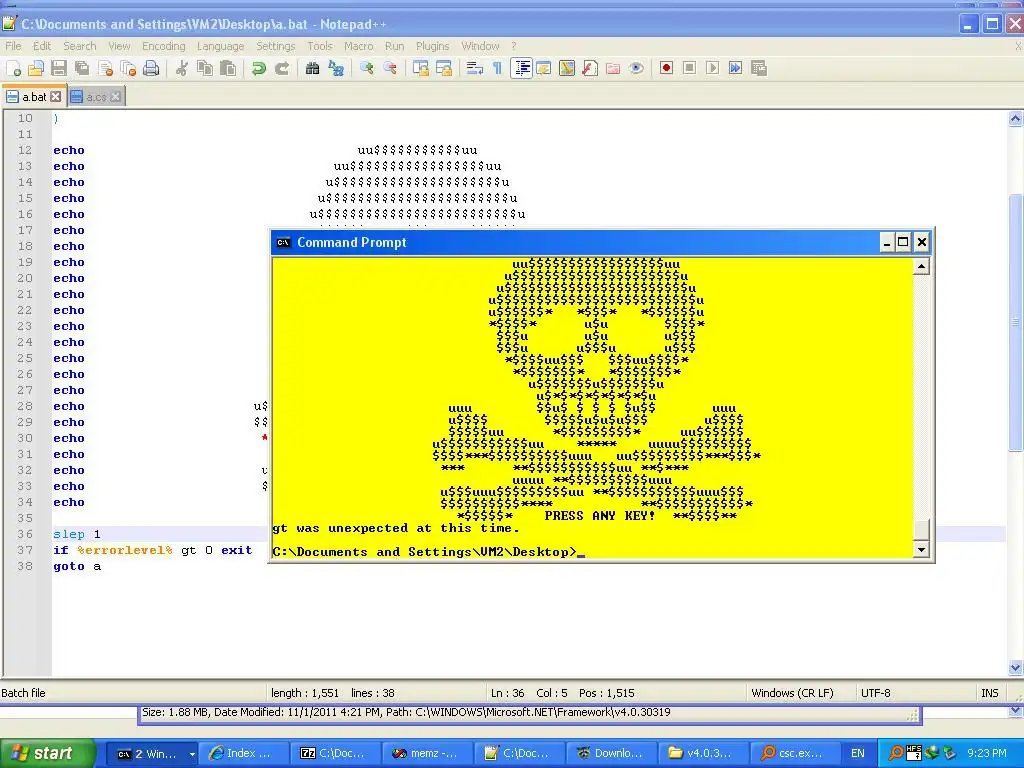Image resolution: width=1024 pixels, height=768 pixels.
Task: Click the Windows (CR LF) status field
Action: click(792, 693)
